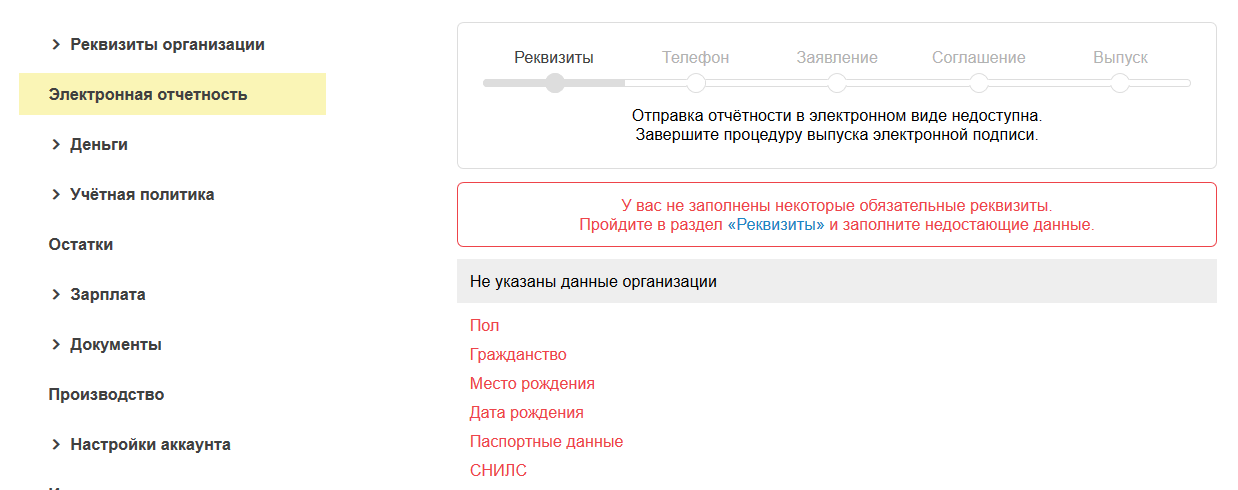Expand the Реквизиты организации section chevron
1238x490 pixels.
[x=56, y=44]
